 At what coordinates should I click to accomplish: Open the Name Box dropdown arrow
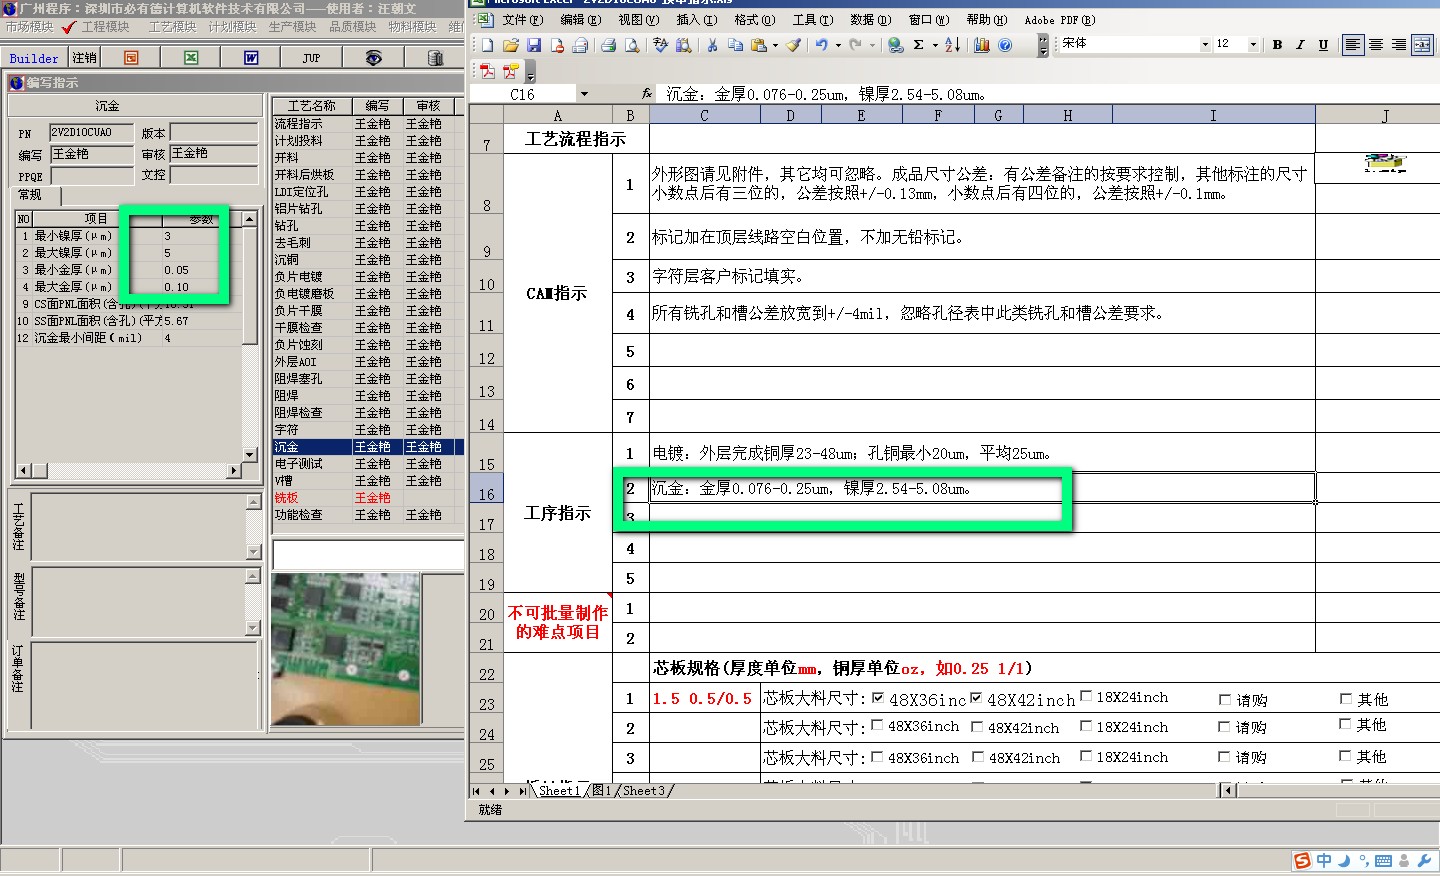(x=584, y=94)
